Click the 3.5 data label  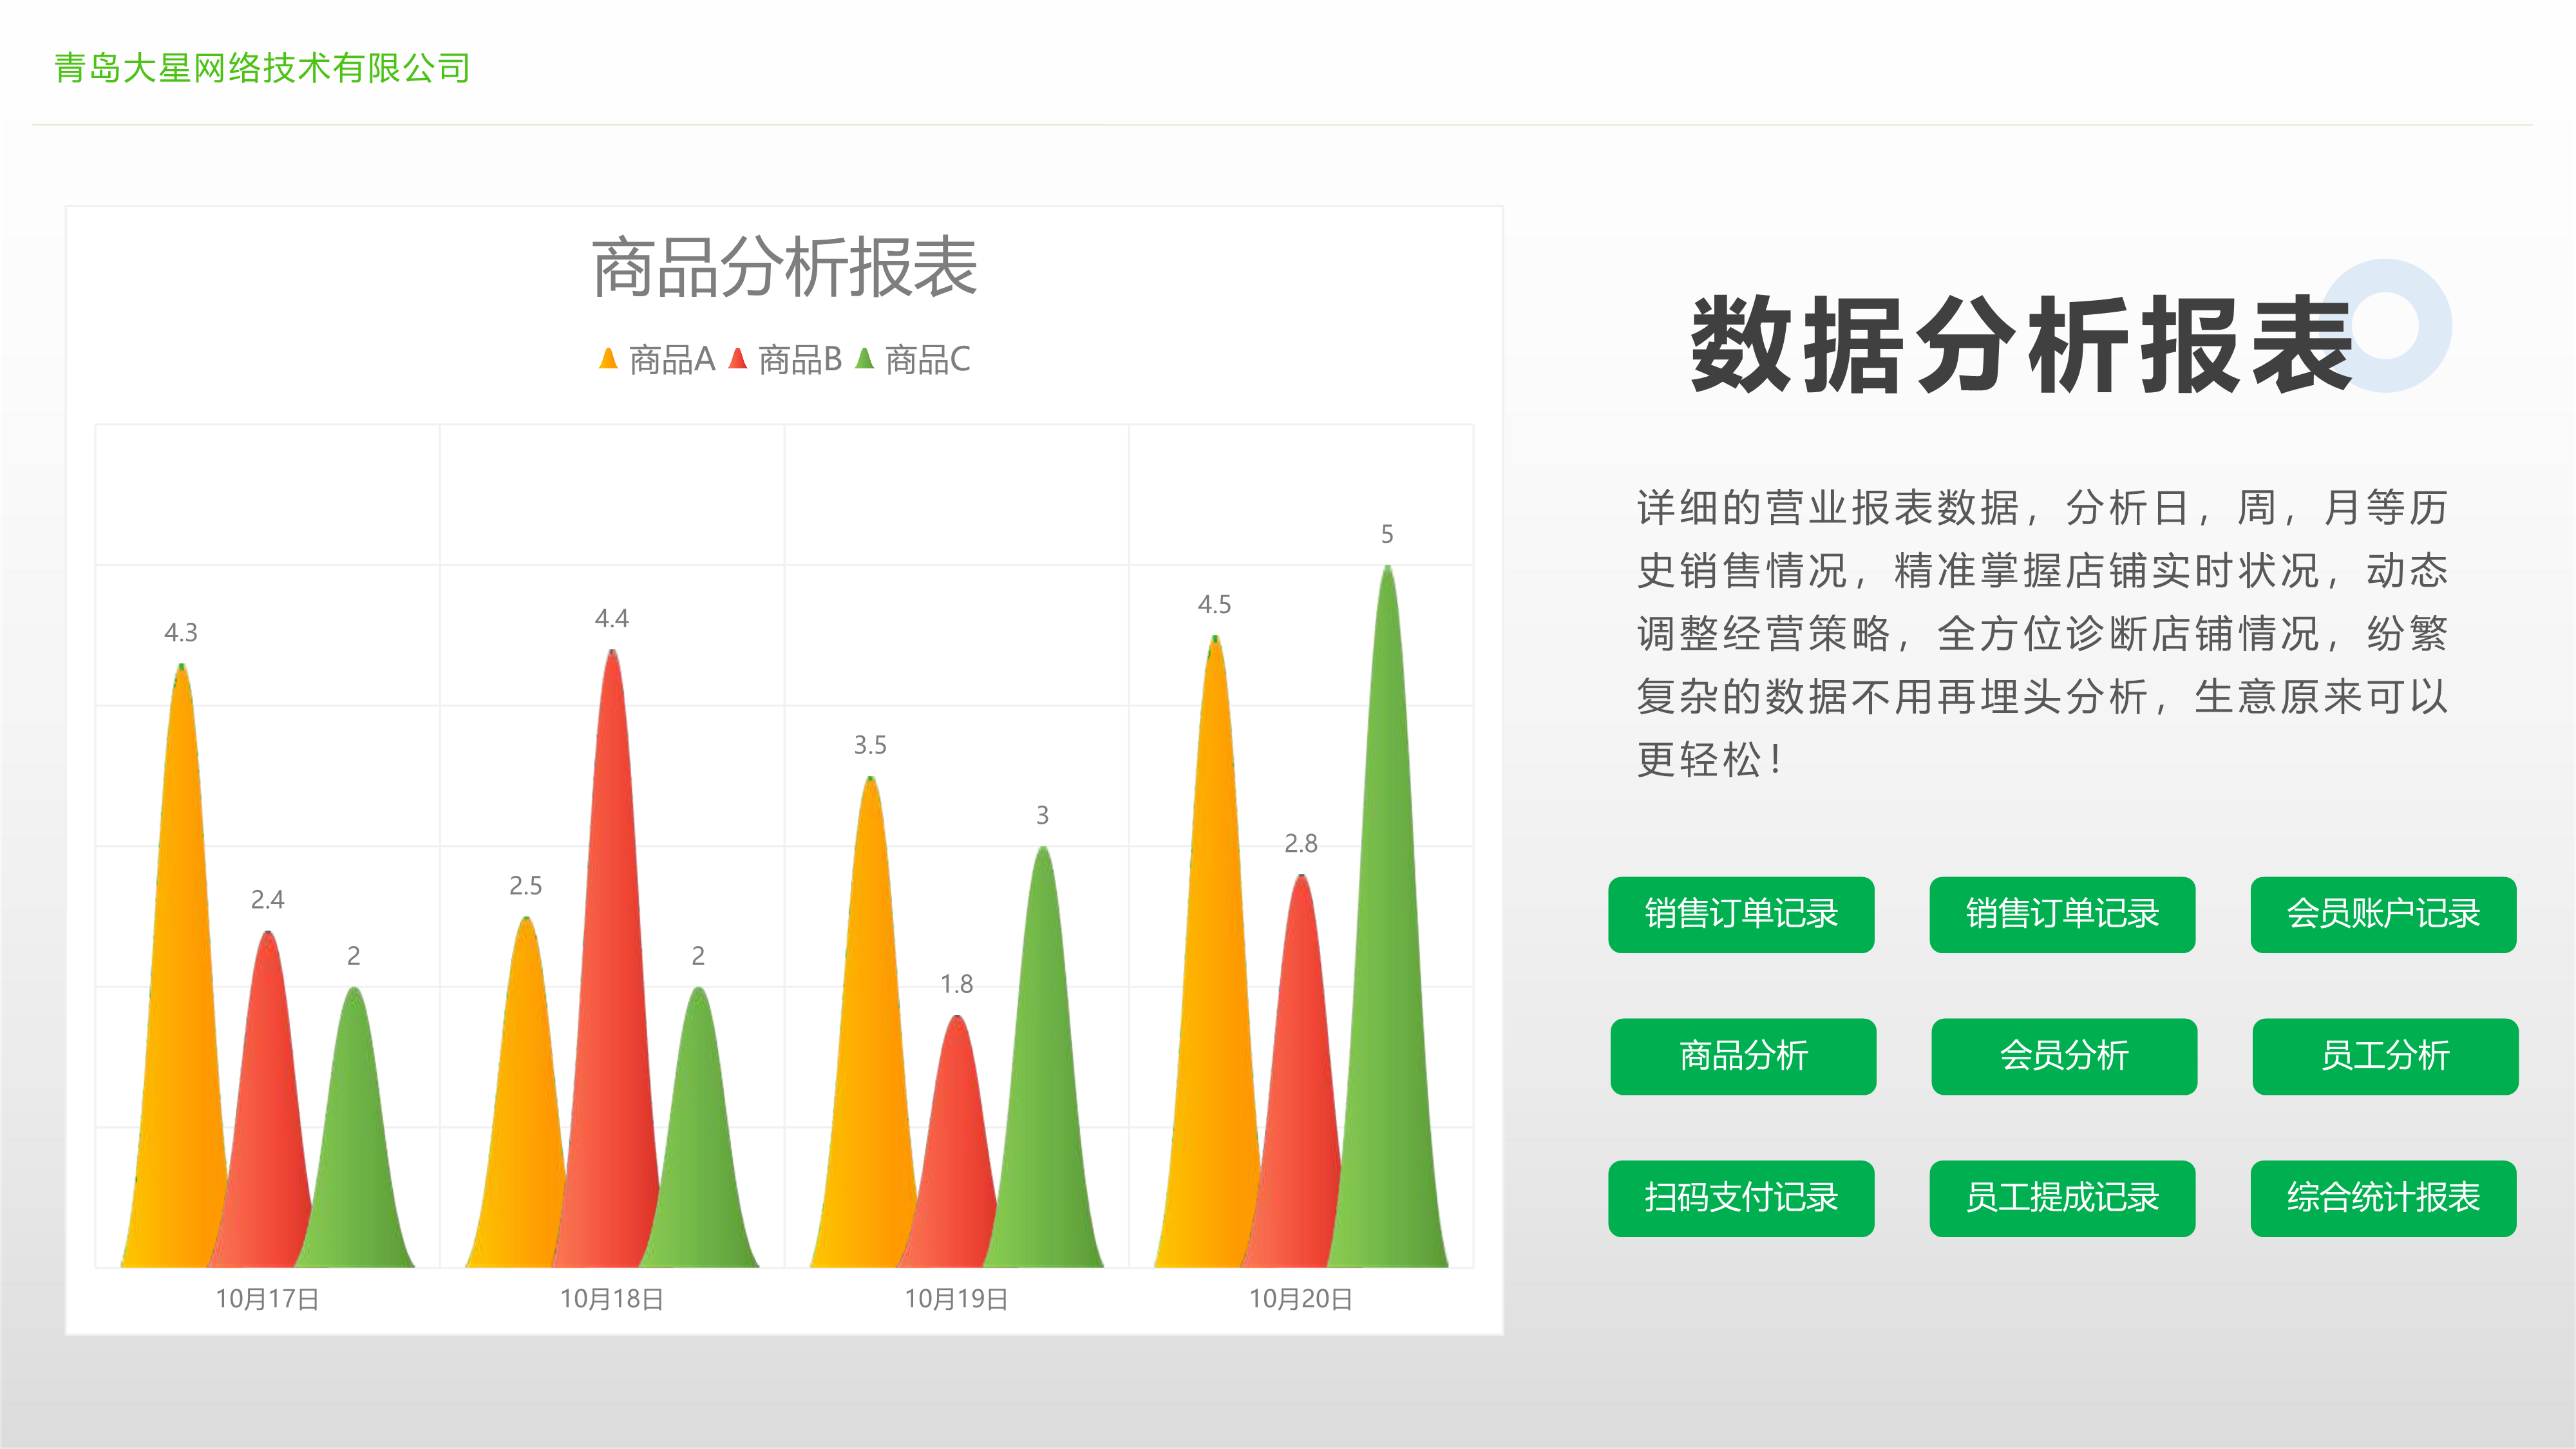870,745
